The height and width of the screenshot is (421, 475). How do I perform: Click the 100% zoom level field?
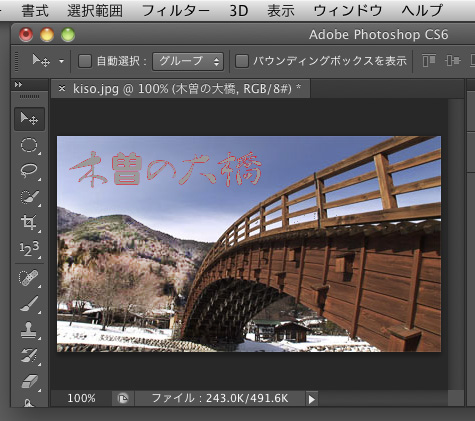81,399
